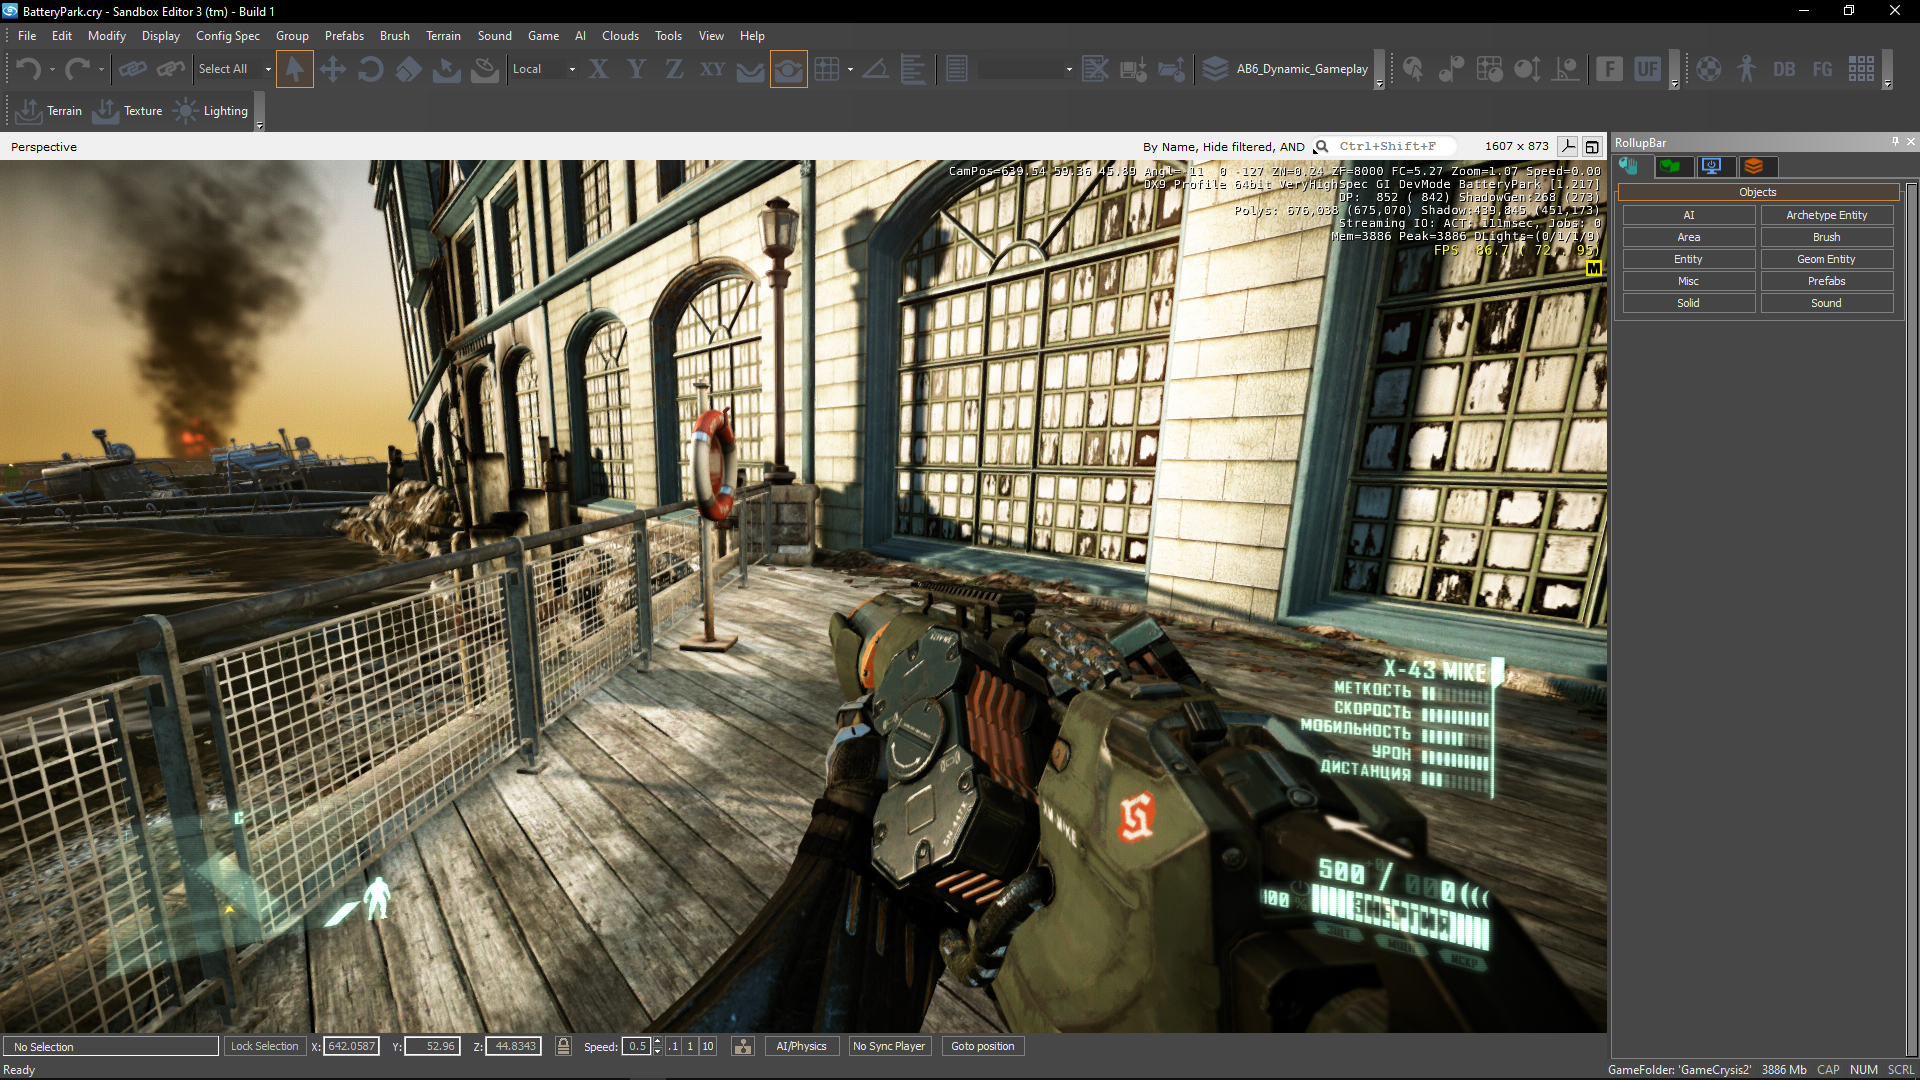Toggle the Follow Terrain camera icon
The width and height of the screenshot is (1920, 1080).
tap(788, 69)
